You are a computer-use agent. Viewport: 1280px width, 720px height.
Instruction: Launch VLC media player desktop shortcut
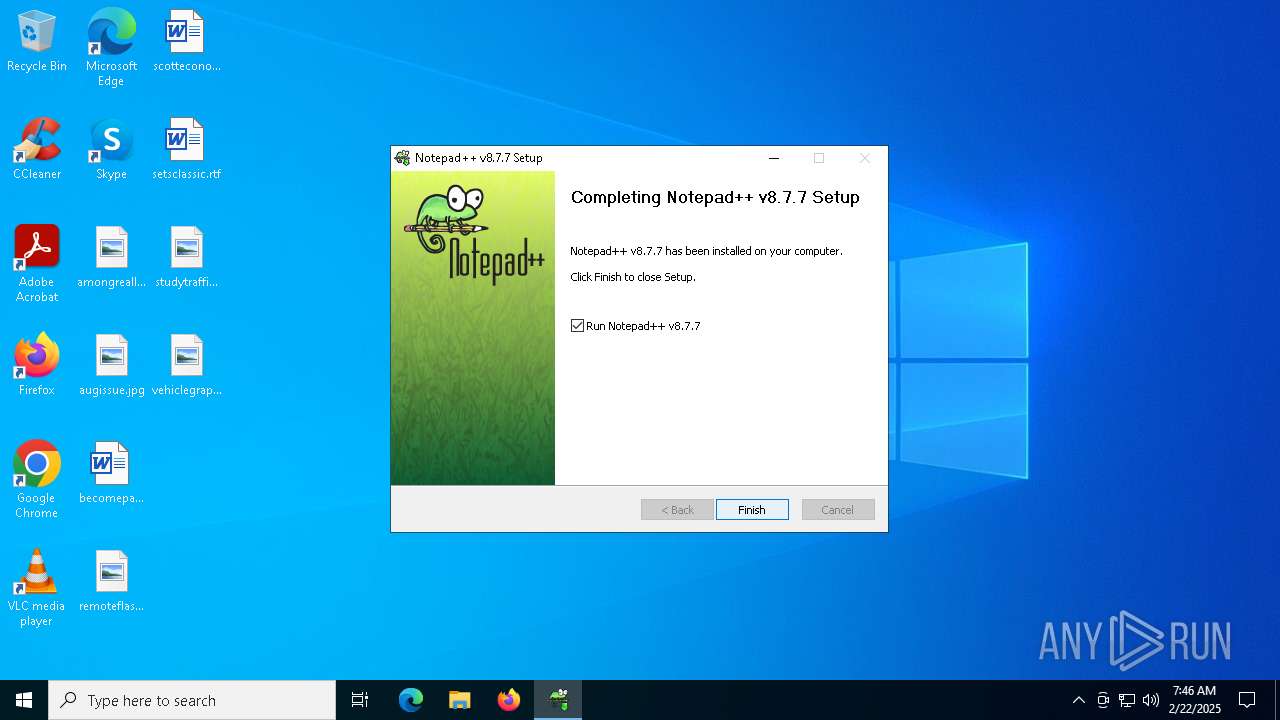click(x=37, y=588)
